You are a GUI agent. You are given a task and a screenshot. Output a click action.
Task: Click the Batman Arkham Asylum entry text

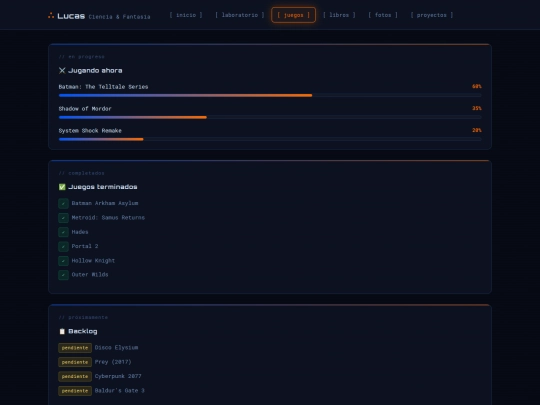tap(105, 203)
